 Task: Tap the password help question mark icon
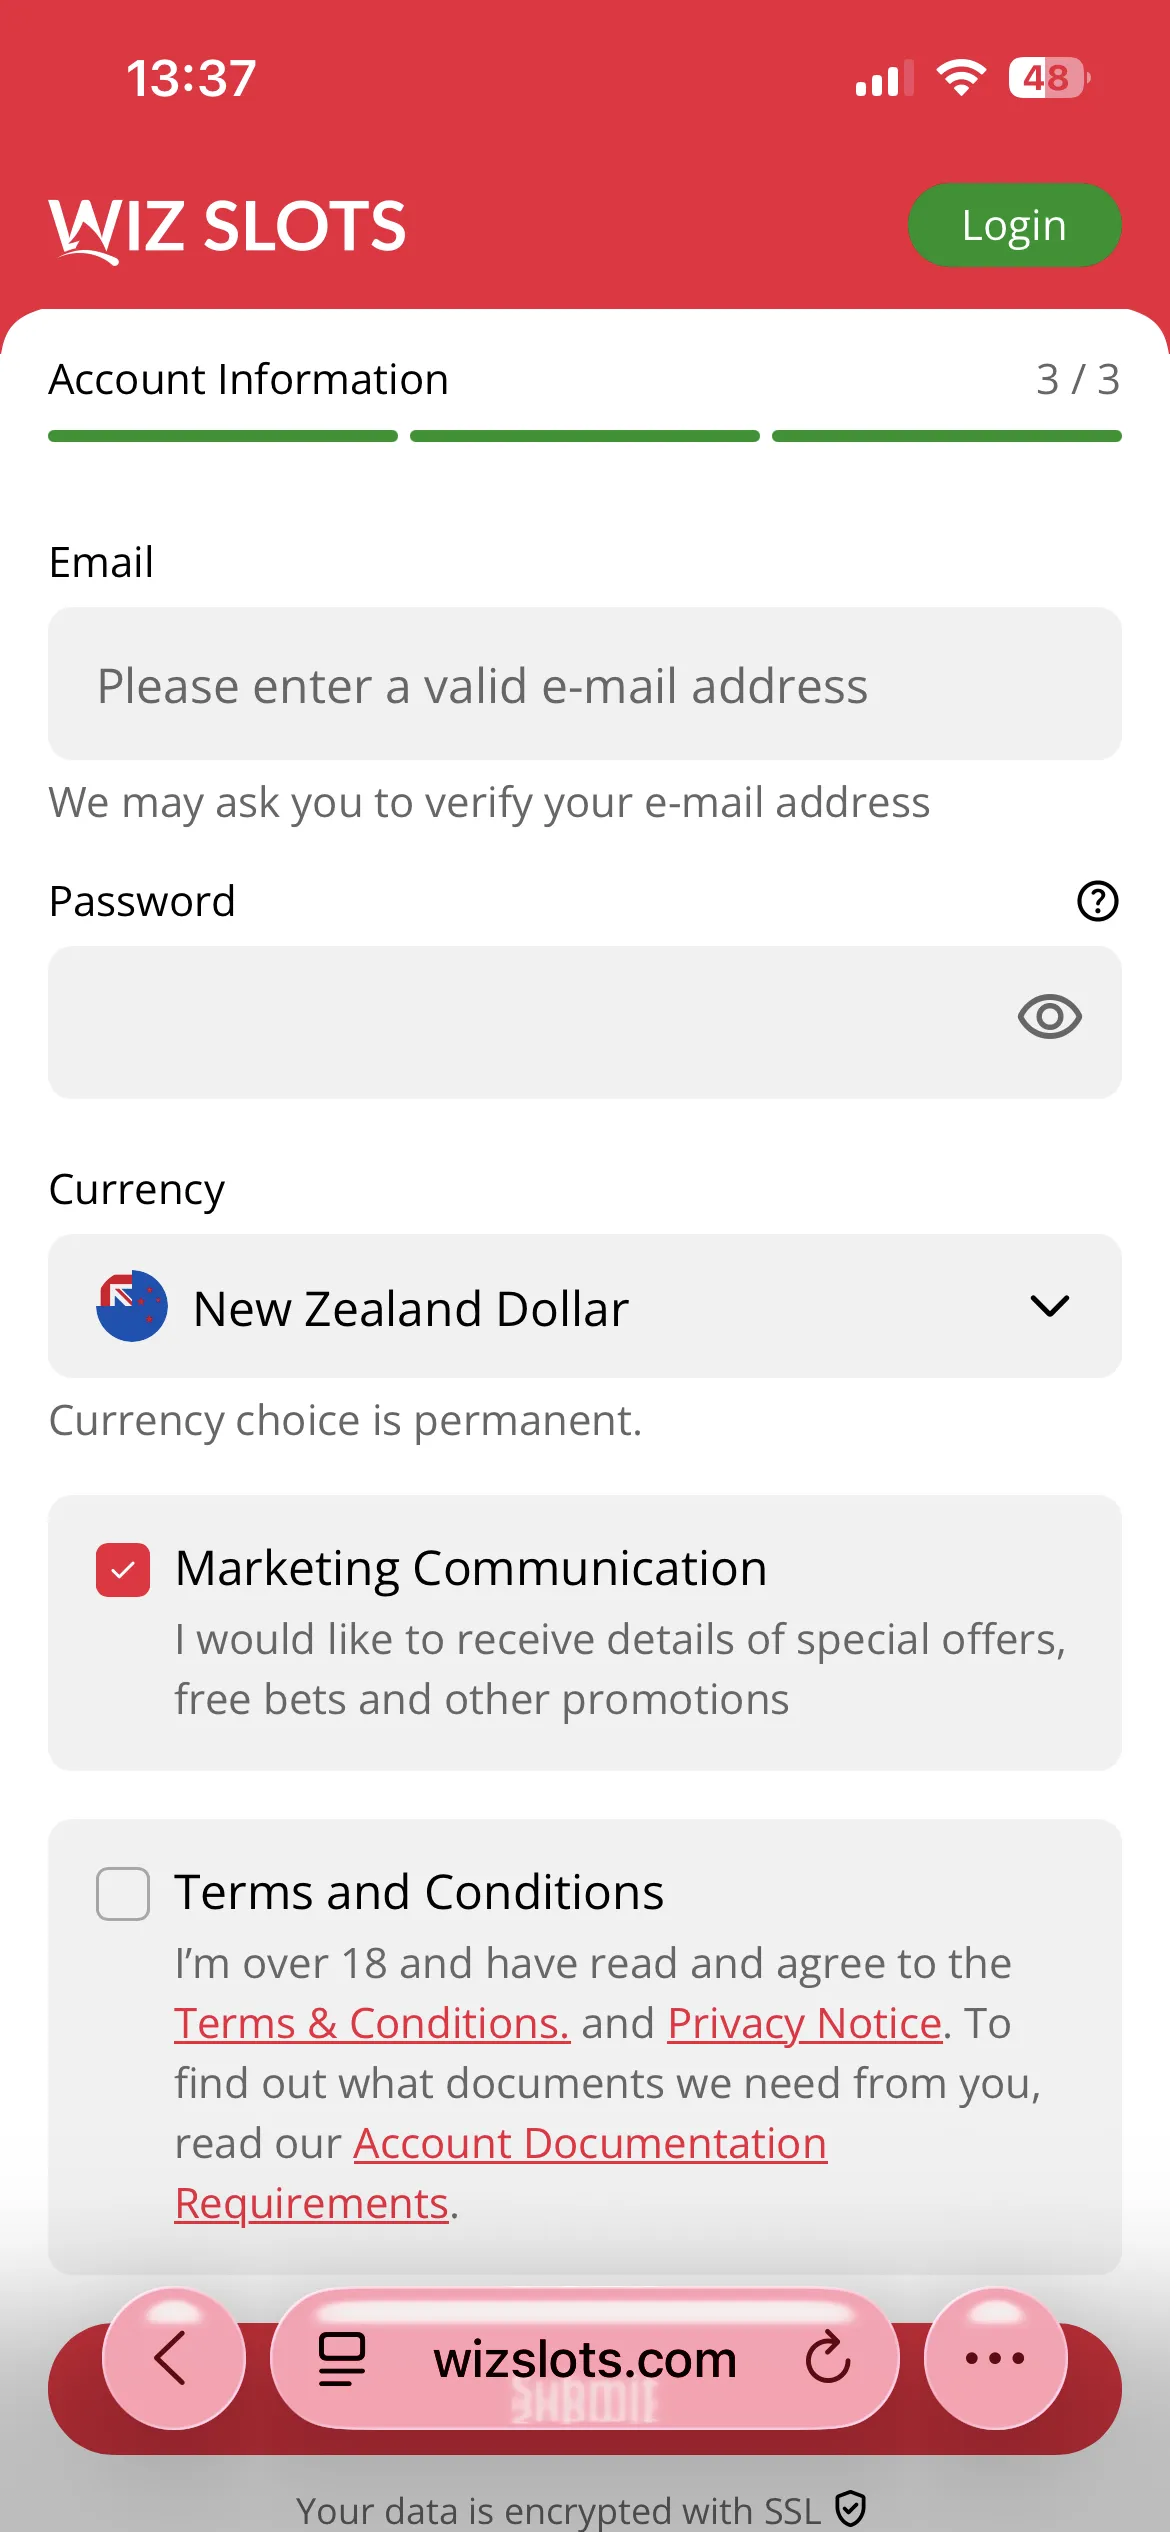pos(1097,901)
